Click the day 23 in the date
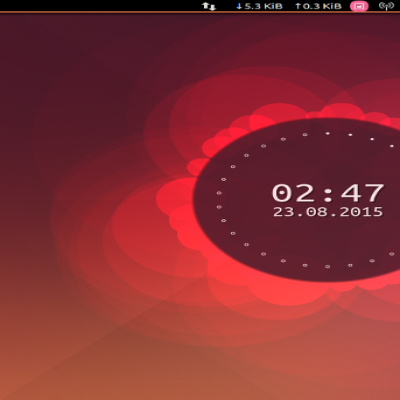This screenshot has height=400, width=400. click(x=282, y=212)
